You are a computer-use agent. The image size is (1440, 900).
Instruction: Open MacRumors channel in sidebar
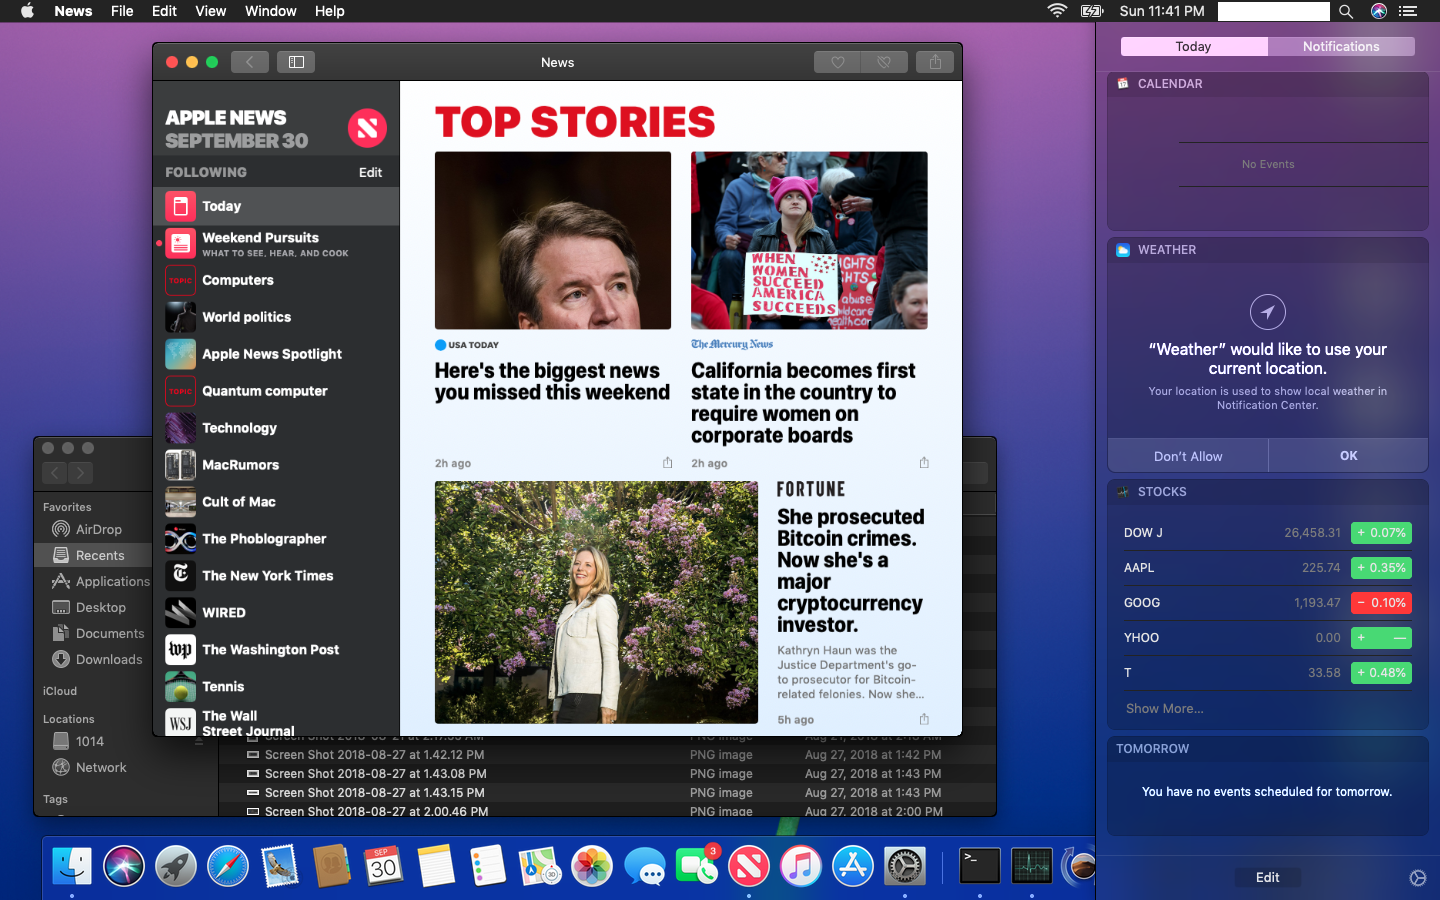click(x=276, y=465)
